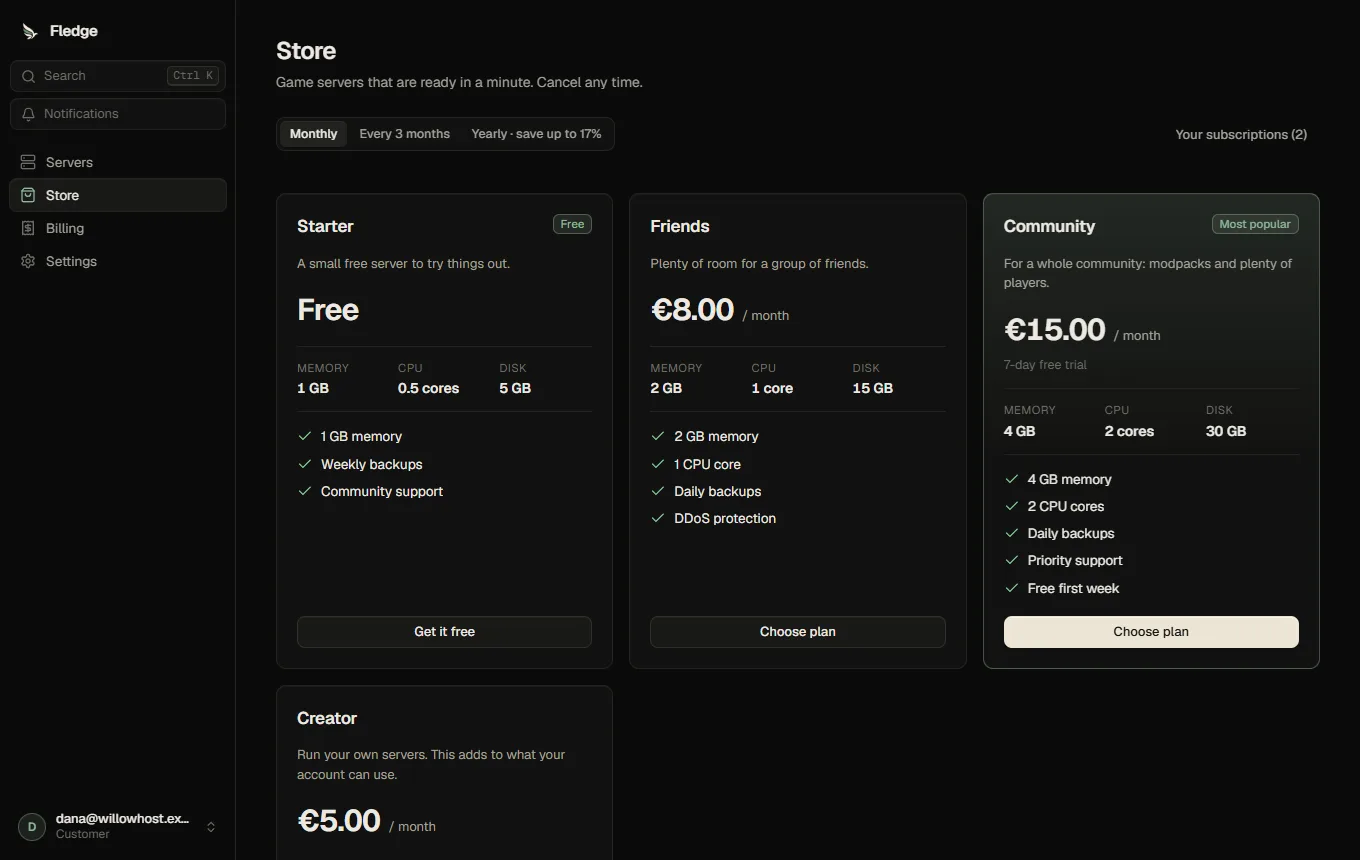Focus the Search input field
Screen dimensions: 1360x860
pos(118,76)
